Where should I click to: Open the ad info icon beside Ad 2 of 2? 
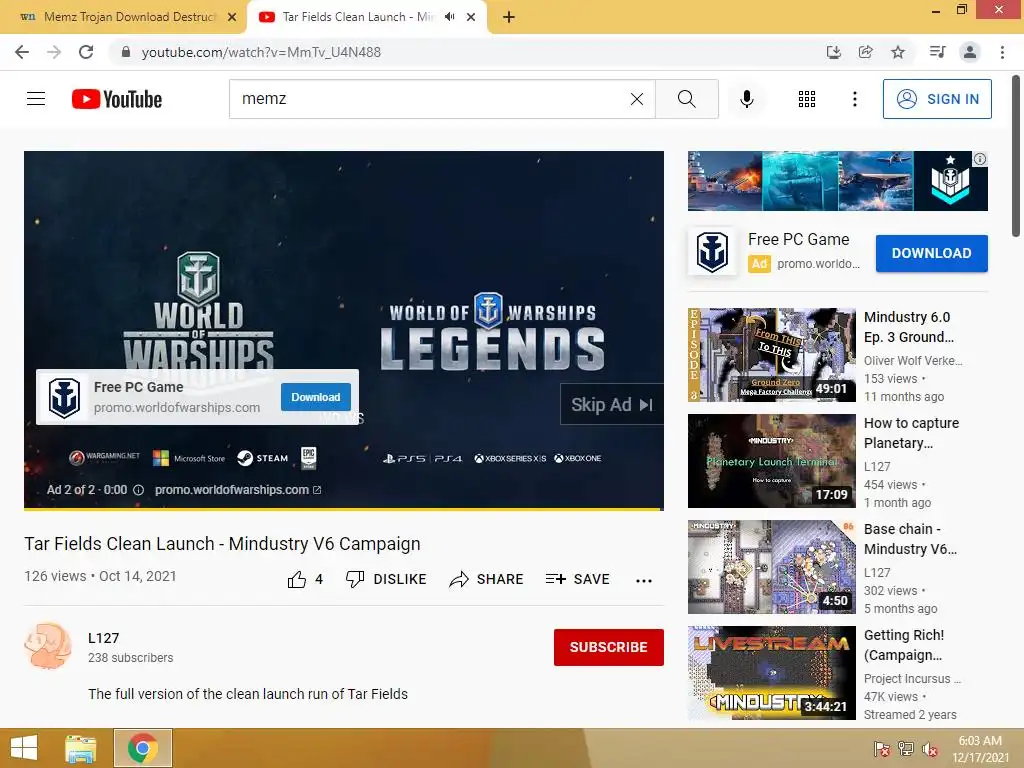tap(138, 490)
